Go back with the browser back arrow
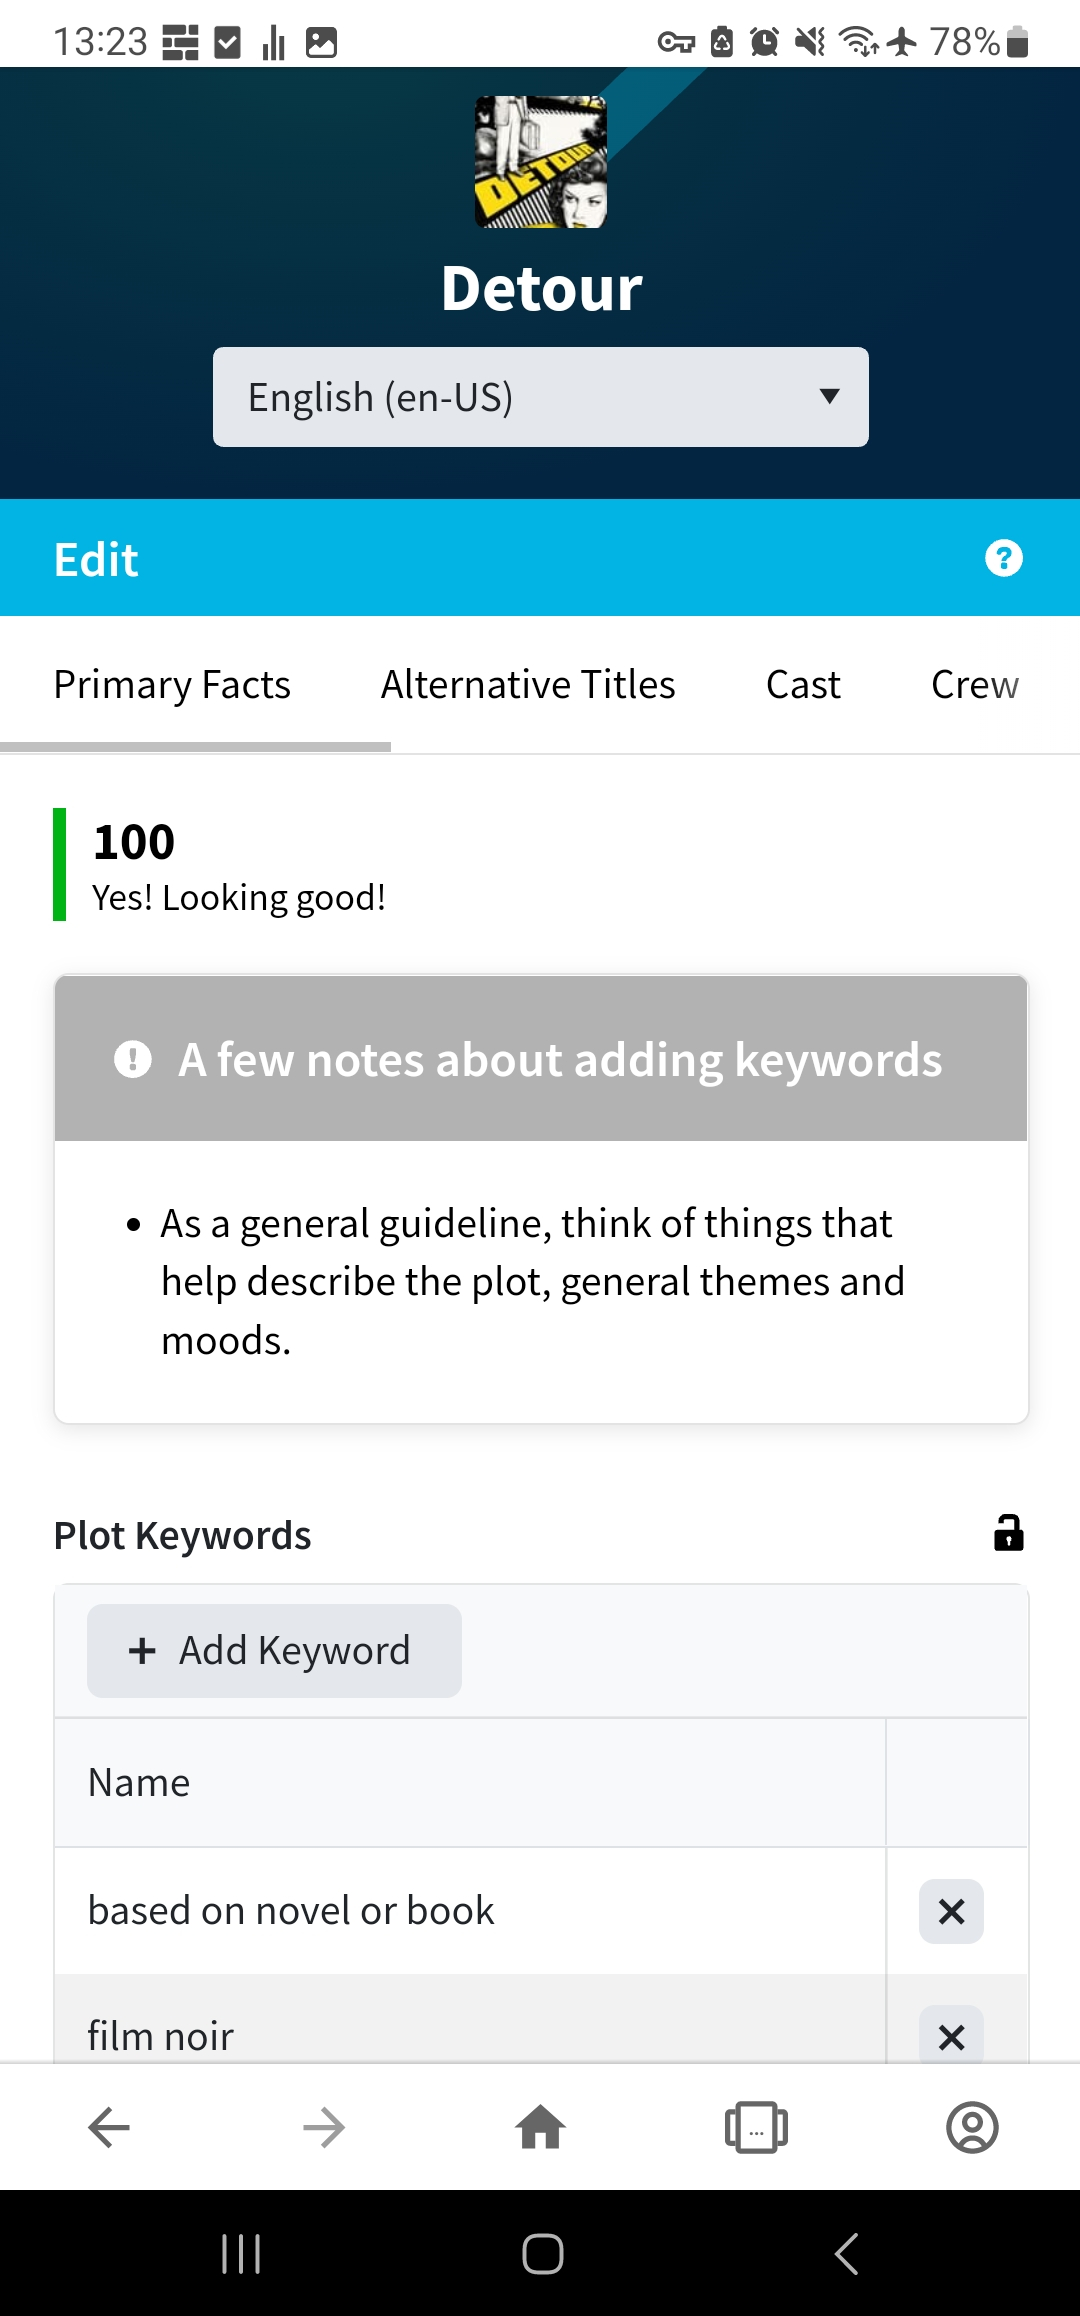Image resolution: width=1080 pixels, height=2316 pixels. pyautogui.click(x=109, y=2127)
